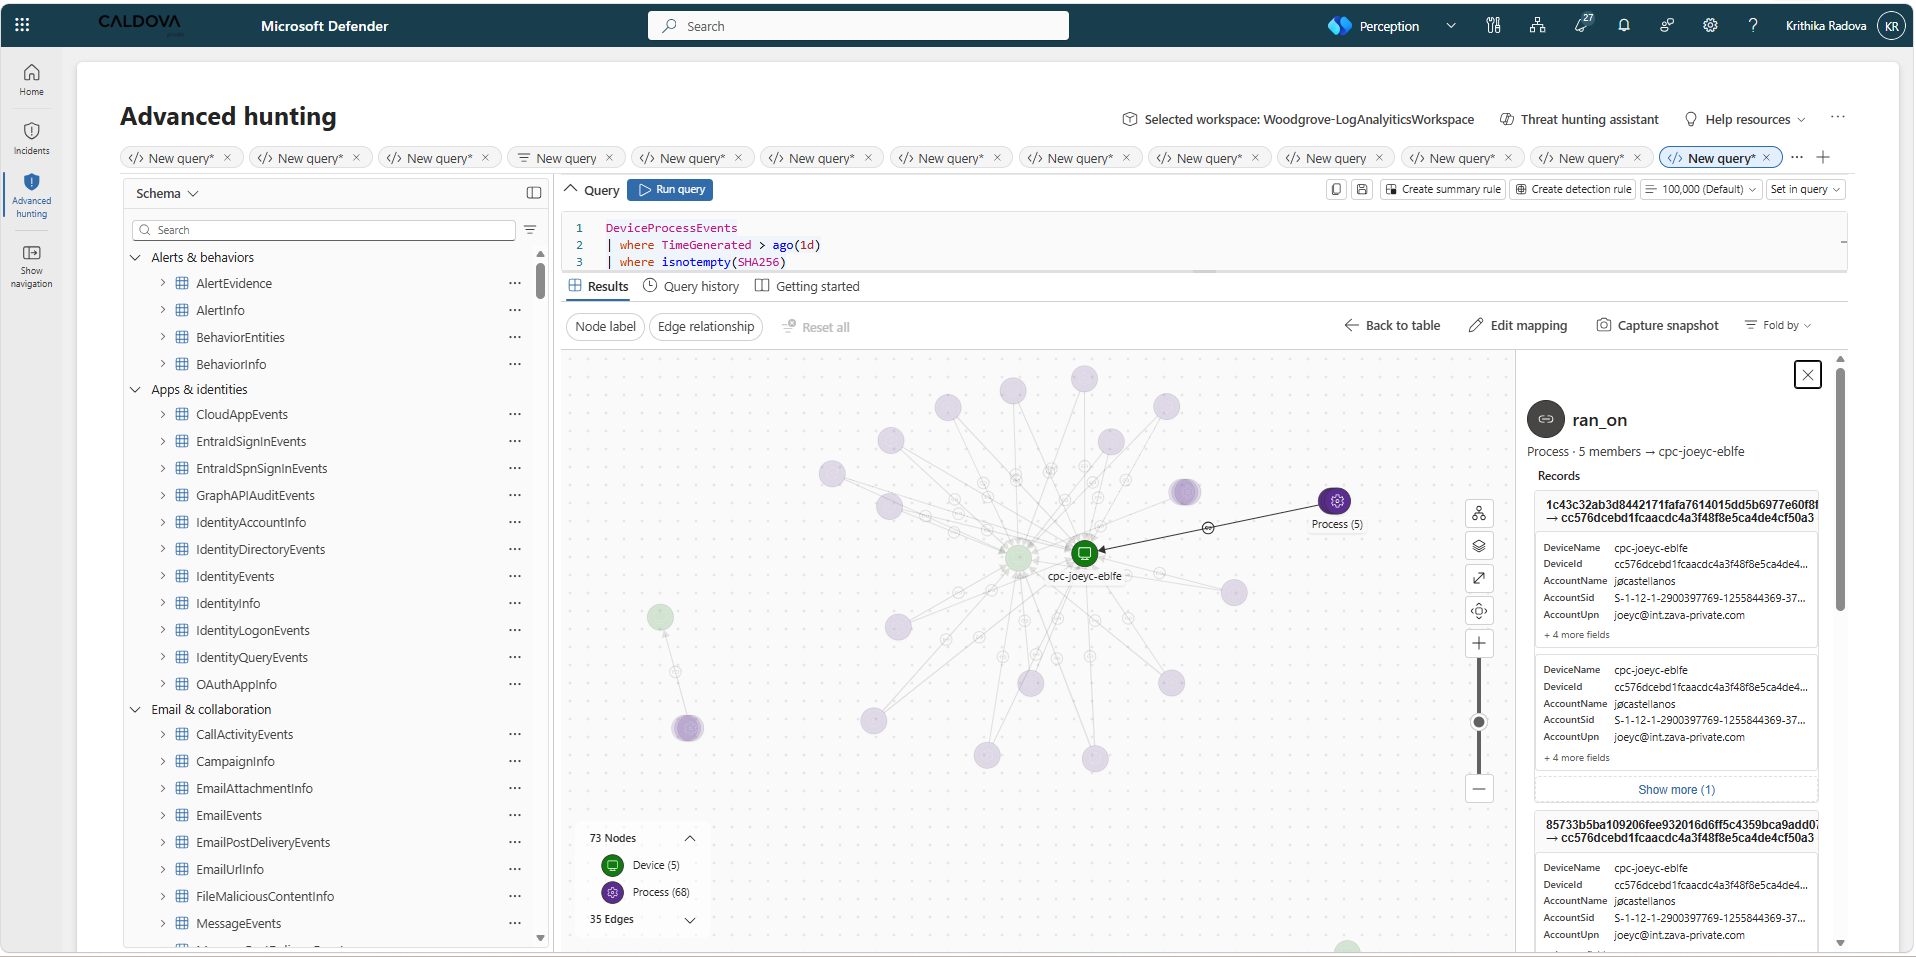Click the Run query button

(x=670, y=190)
